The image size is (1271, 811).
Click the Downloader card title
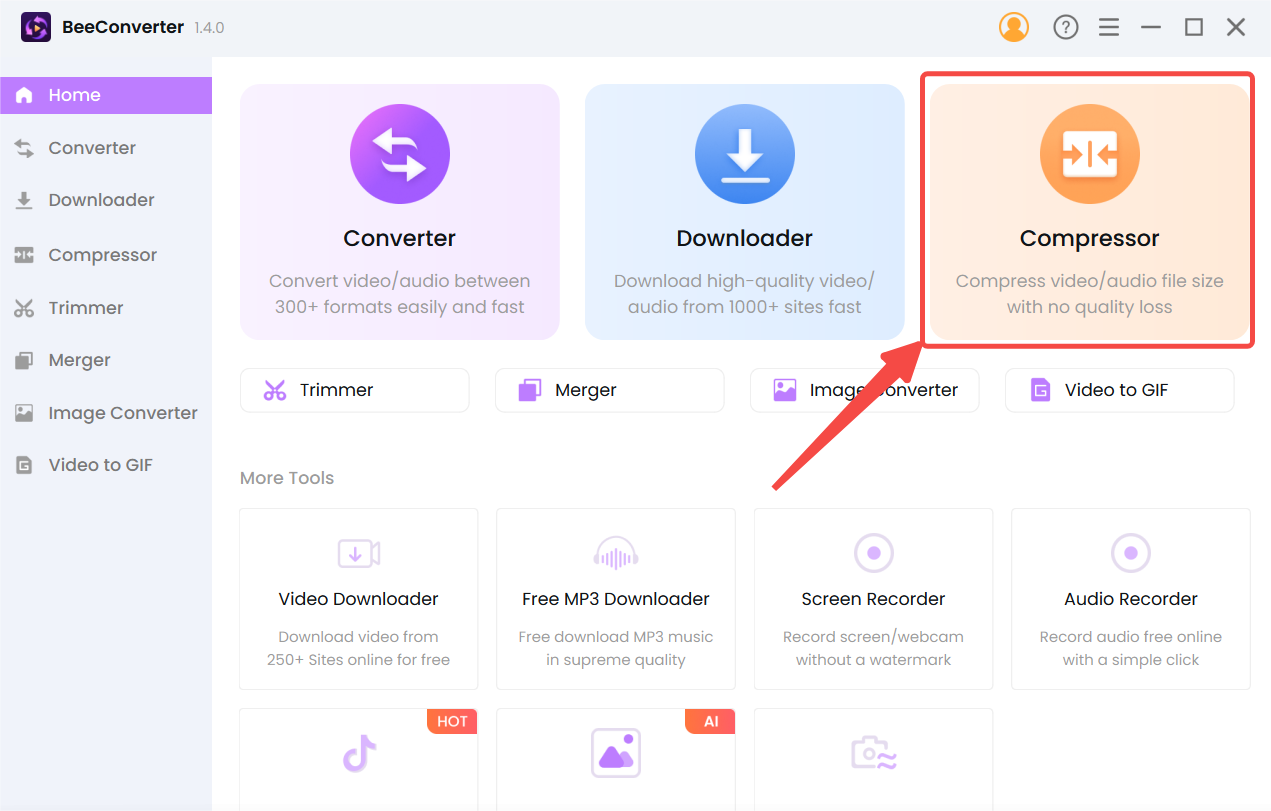(745, 238)
